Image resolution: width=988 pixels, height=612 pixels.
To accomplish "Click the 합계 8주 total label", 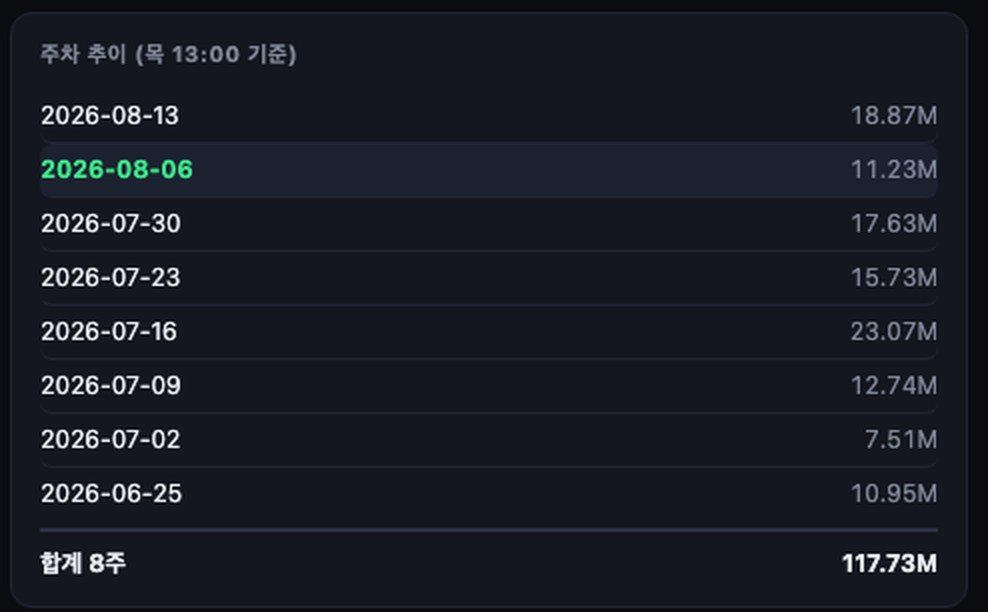I will coord(83,563).
